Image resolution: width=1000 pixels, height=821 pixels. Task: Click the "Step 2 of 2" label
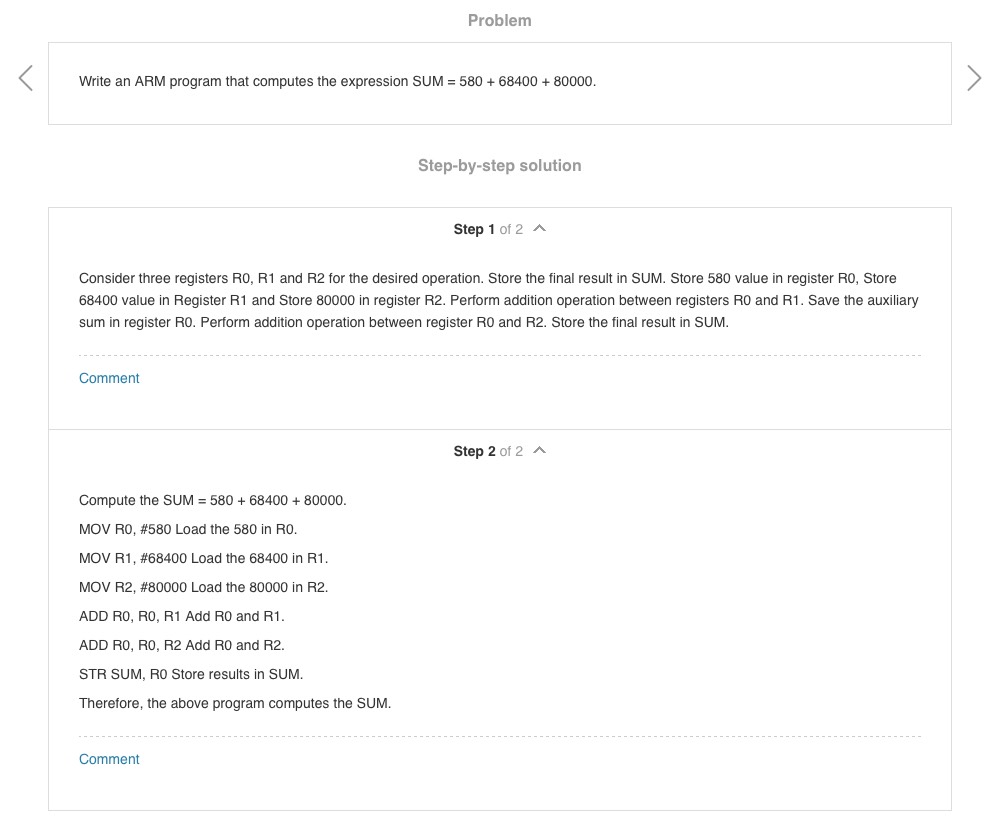[488, 451]
